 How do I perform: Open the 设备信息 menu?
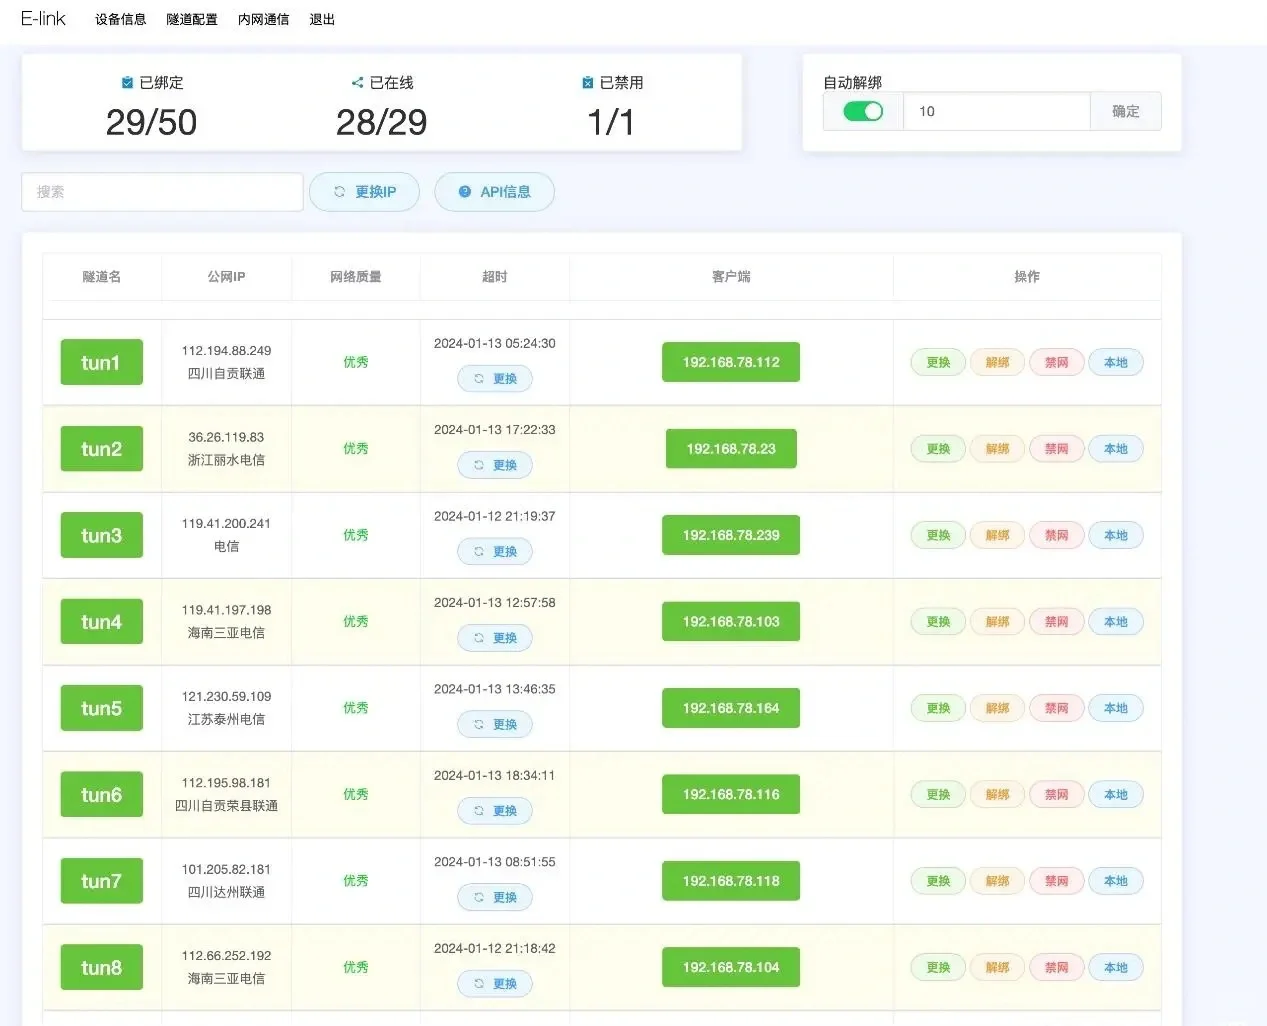[120, 19]
